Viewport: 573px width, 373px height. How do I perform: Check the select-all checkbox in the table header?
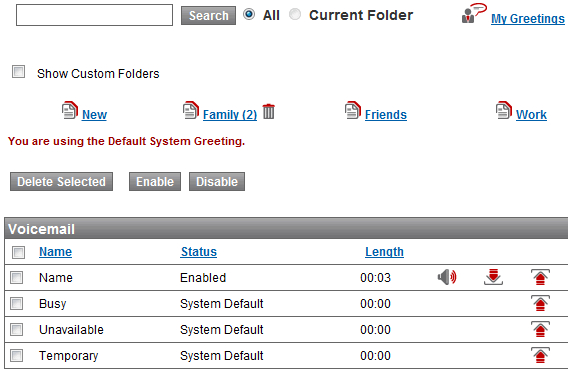(18, 252)
